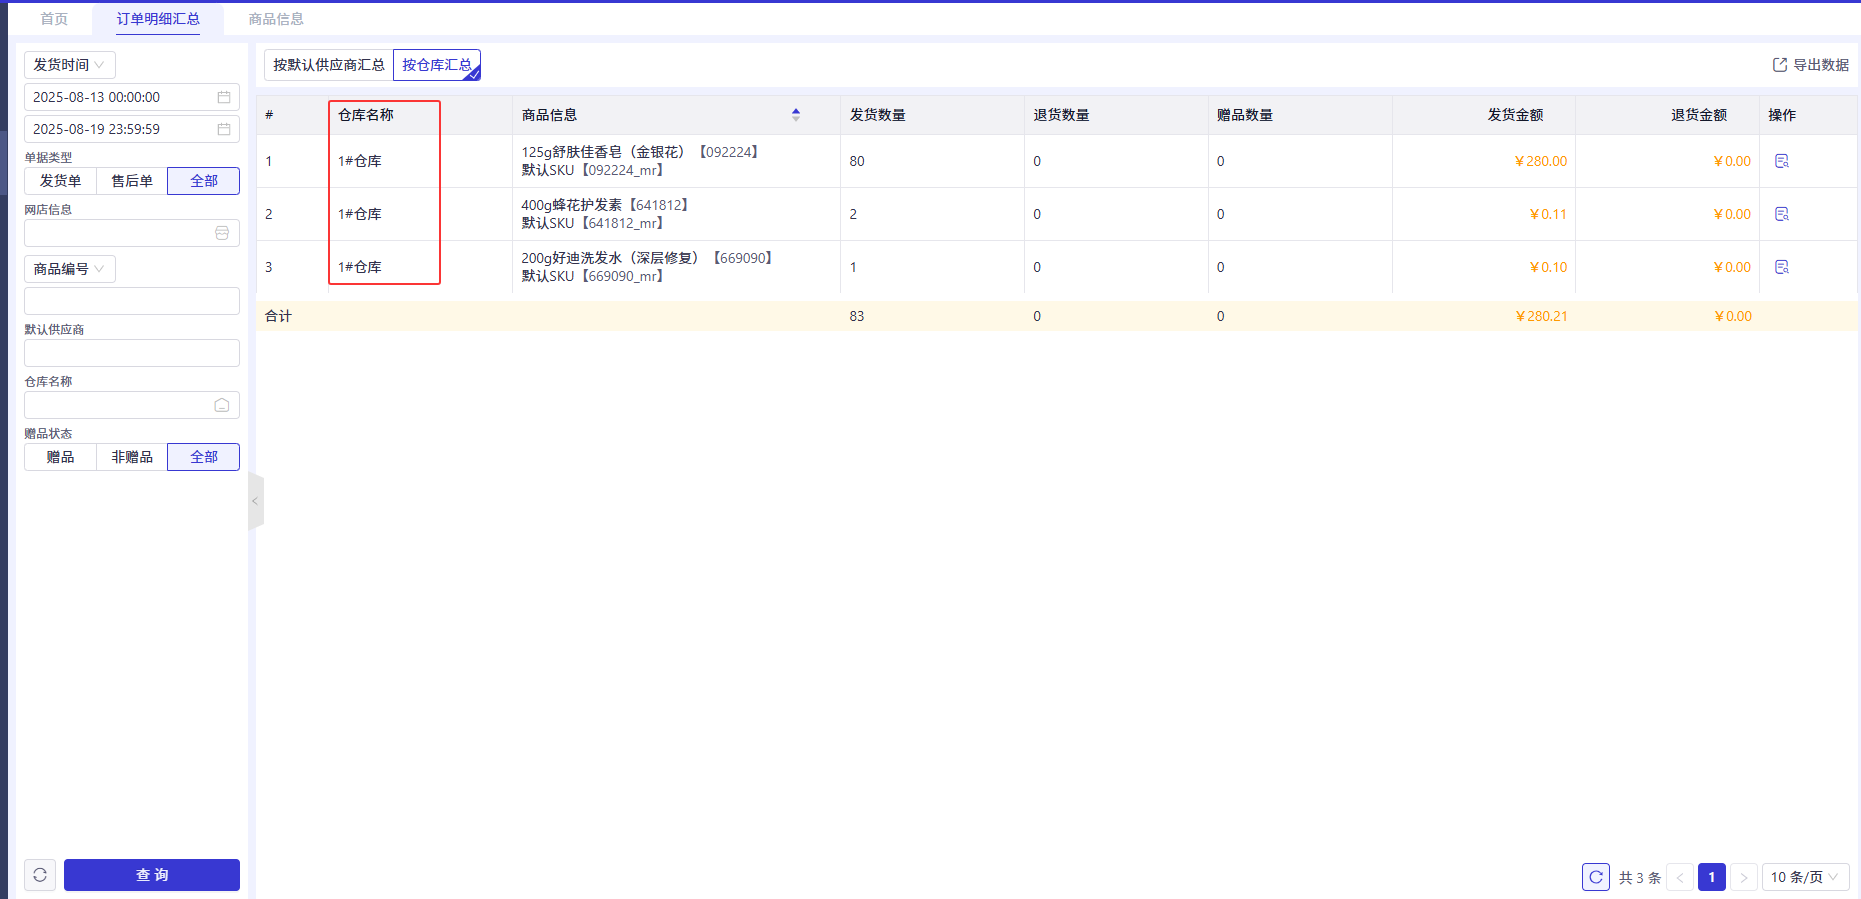The height and width of the screenshot is (899, 1861).
Task: Click the 查询 search button
Action: pyautogui.click(x=152, y=875)
